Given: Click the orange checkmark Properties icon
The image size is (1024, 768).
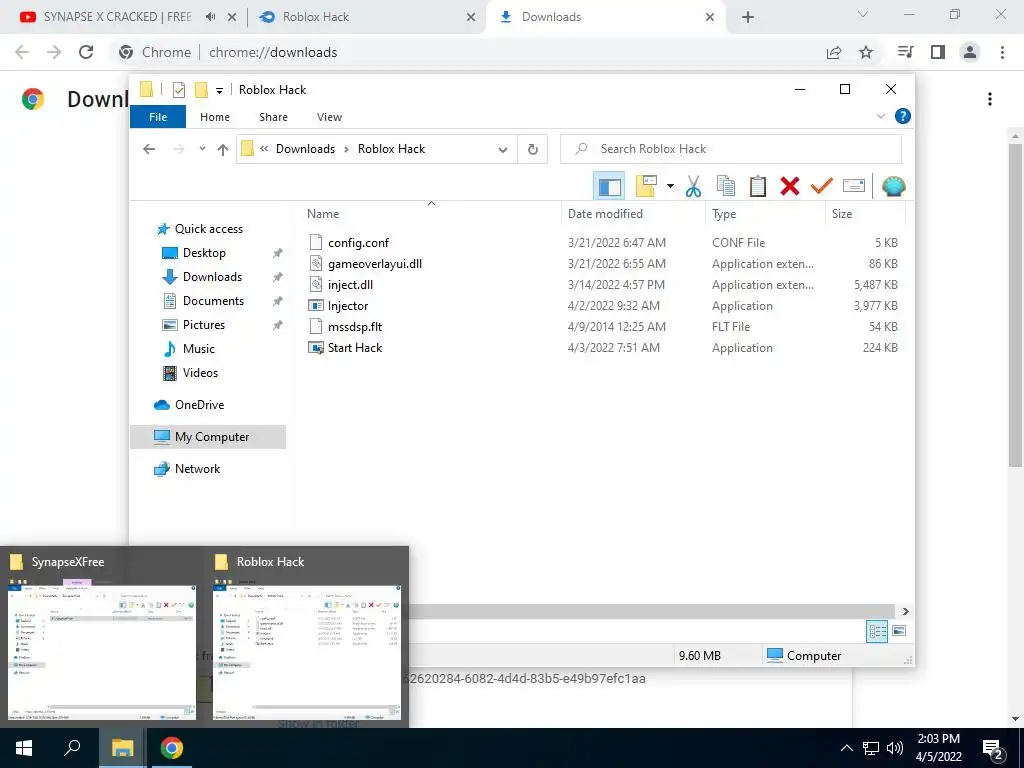Looking at the screenshot, I should pyautogui.click(x=822, y=186).
